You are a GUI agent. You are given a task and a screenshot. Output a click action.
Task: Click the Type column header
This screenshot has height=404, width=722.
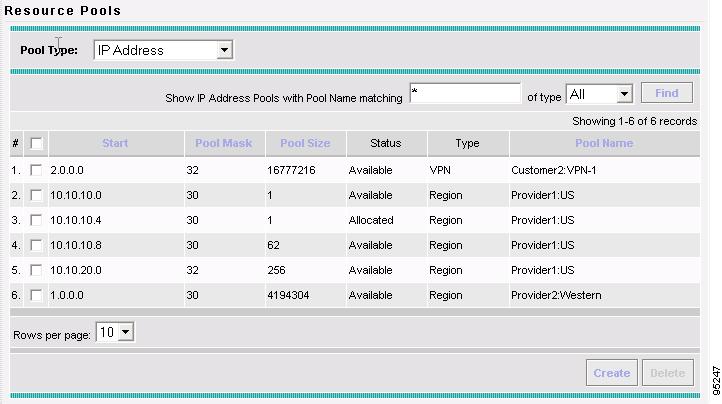click(x=467, y=143)
